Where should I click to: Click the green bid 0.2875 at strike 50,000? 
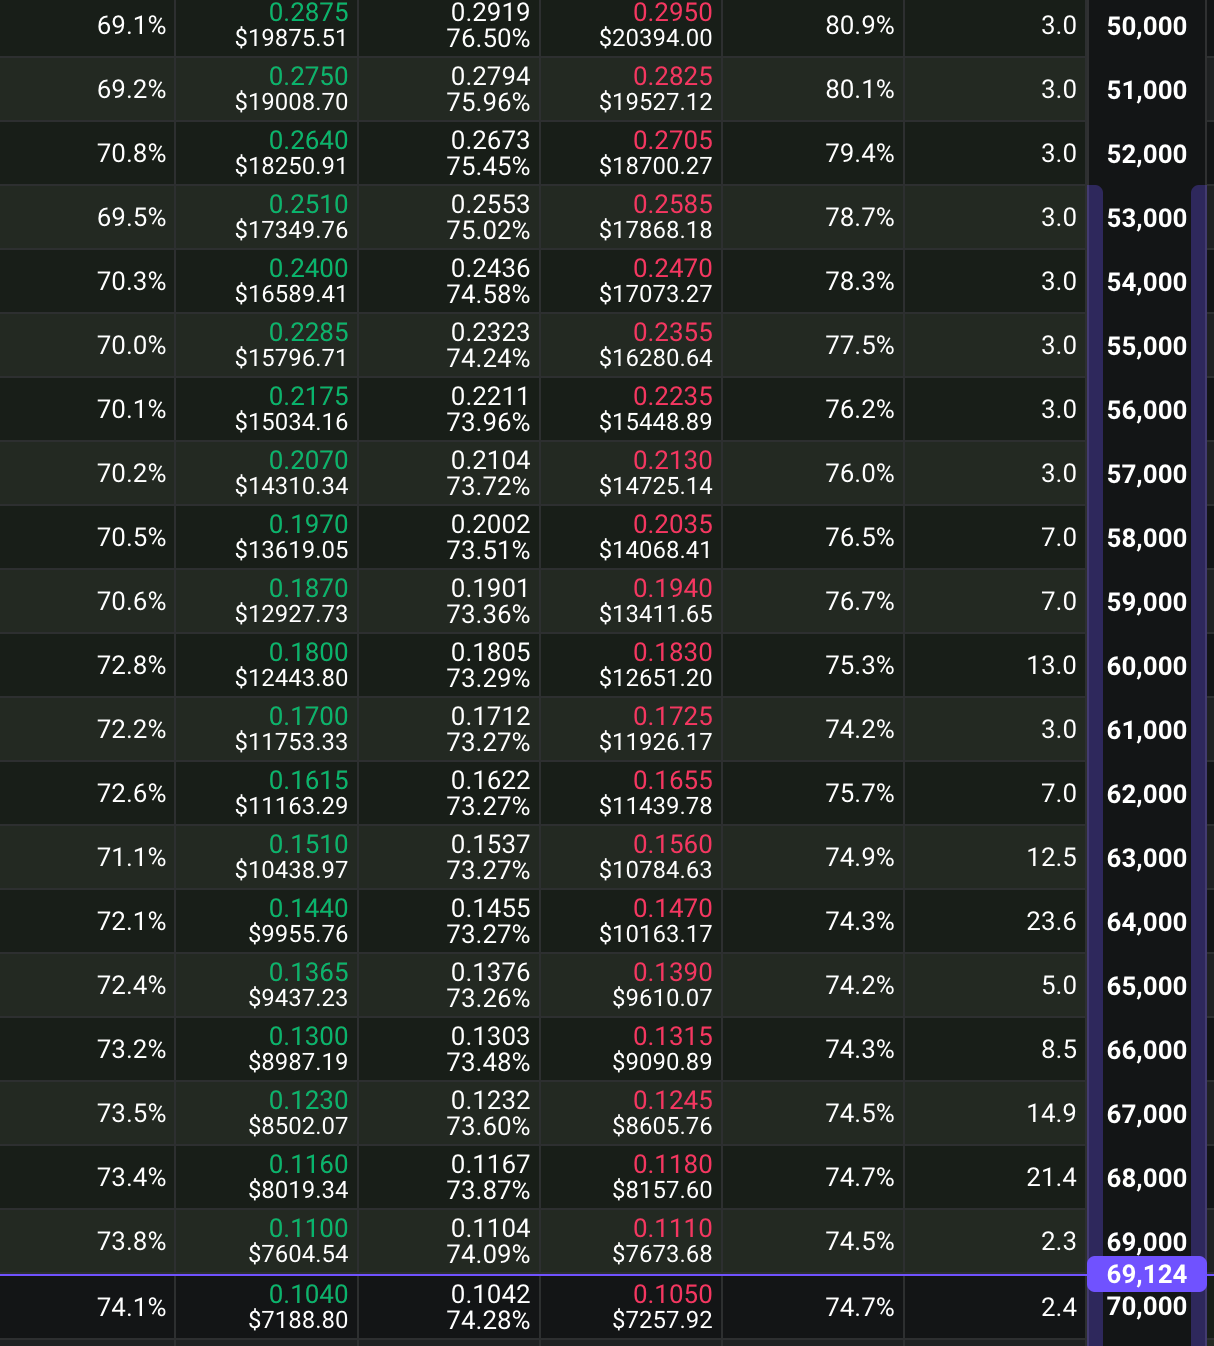[x=310, y=12]
